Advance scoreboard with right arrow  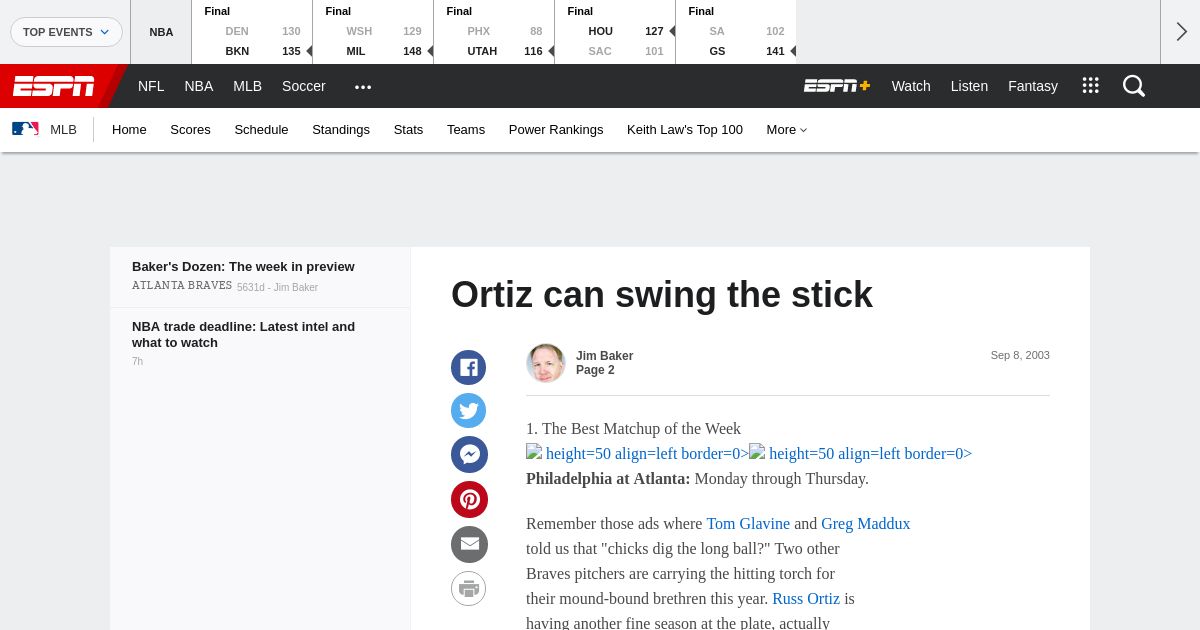(1181, 32)
